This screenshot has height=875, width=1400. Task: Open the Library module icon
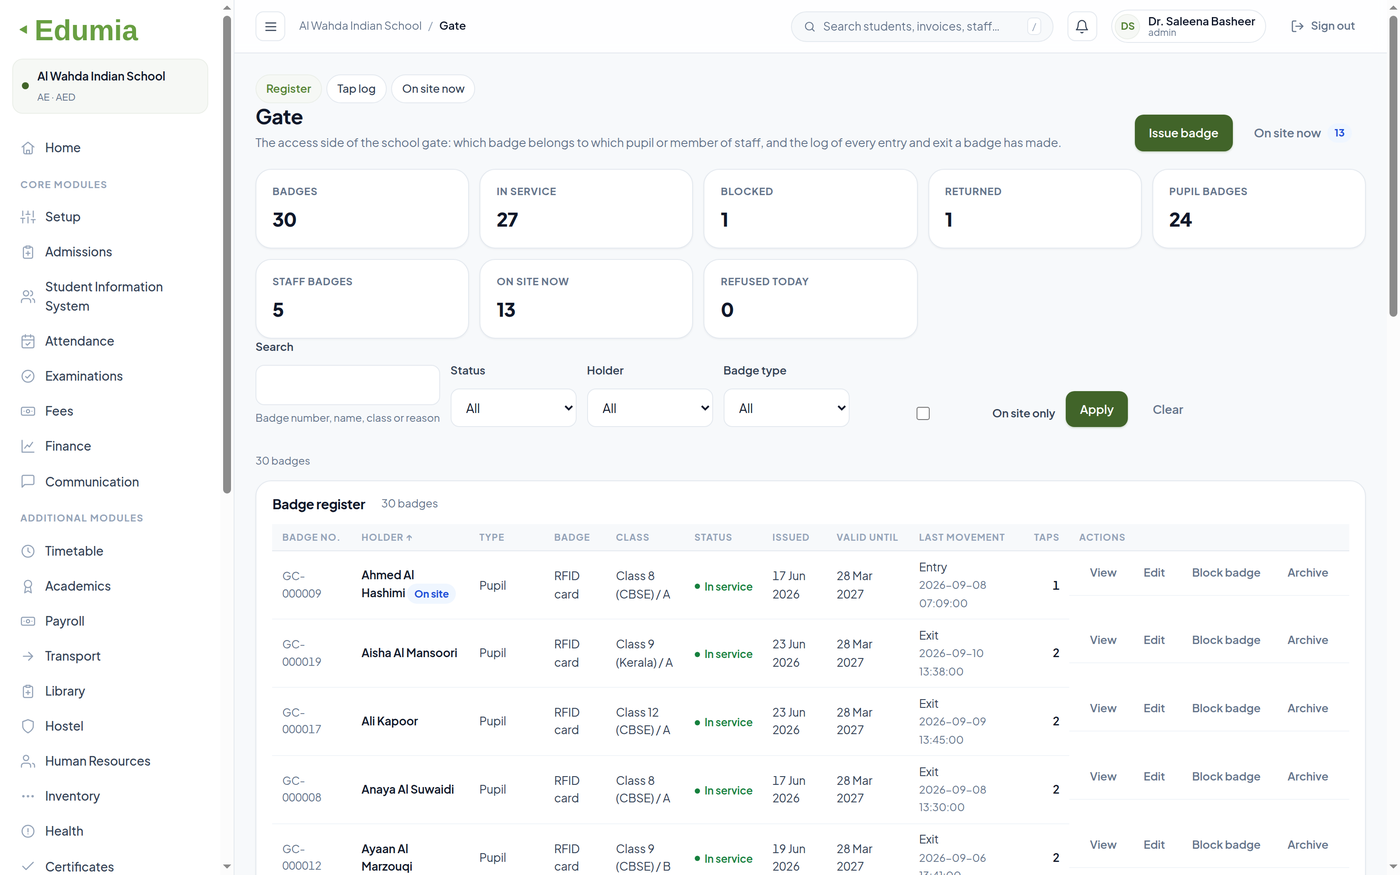click(x=28, y=691)
